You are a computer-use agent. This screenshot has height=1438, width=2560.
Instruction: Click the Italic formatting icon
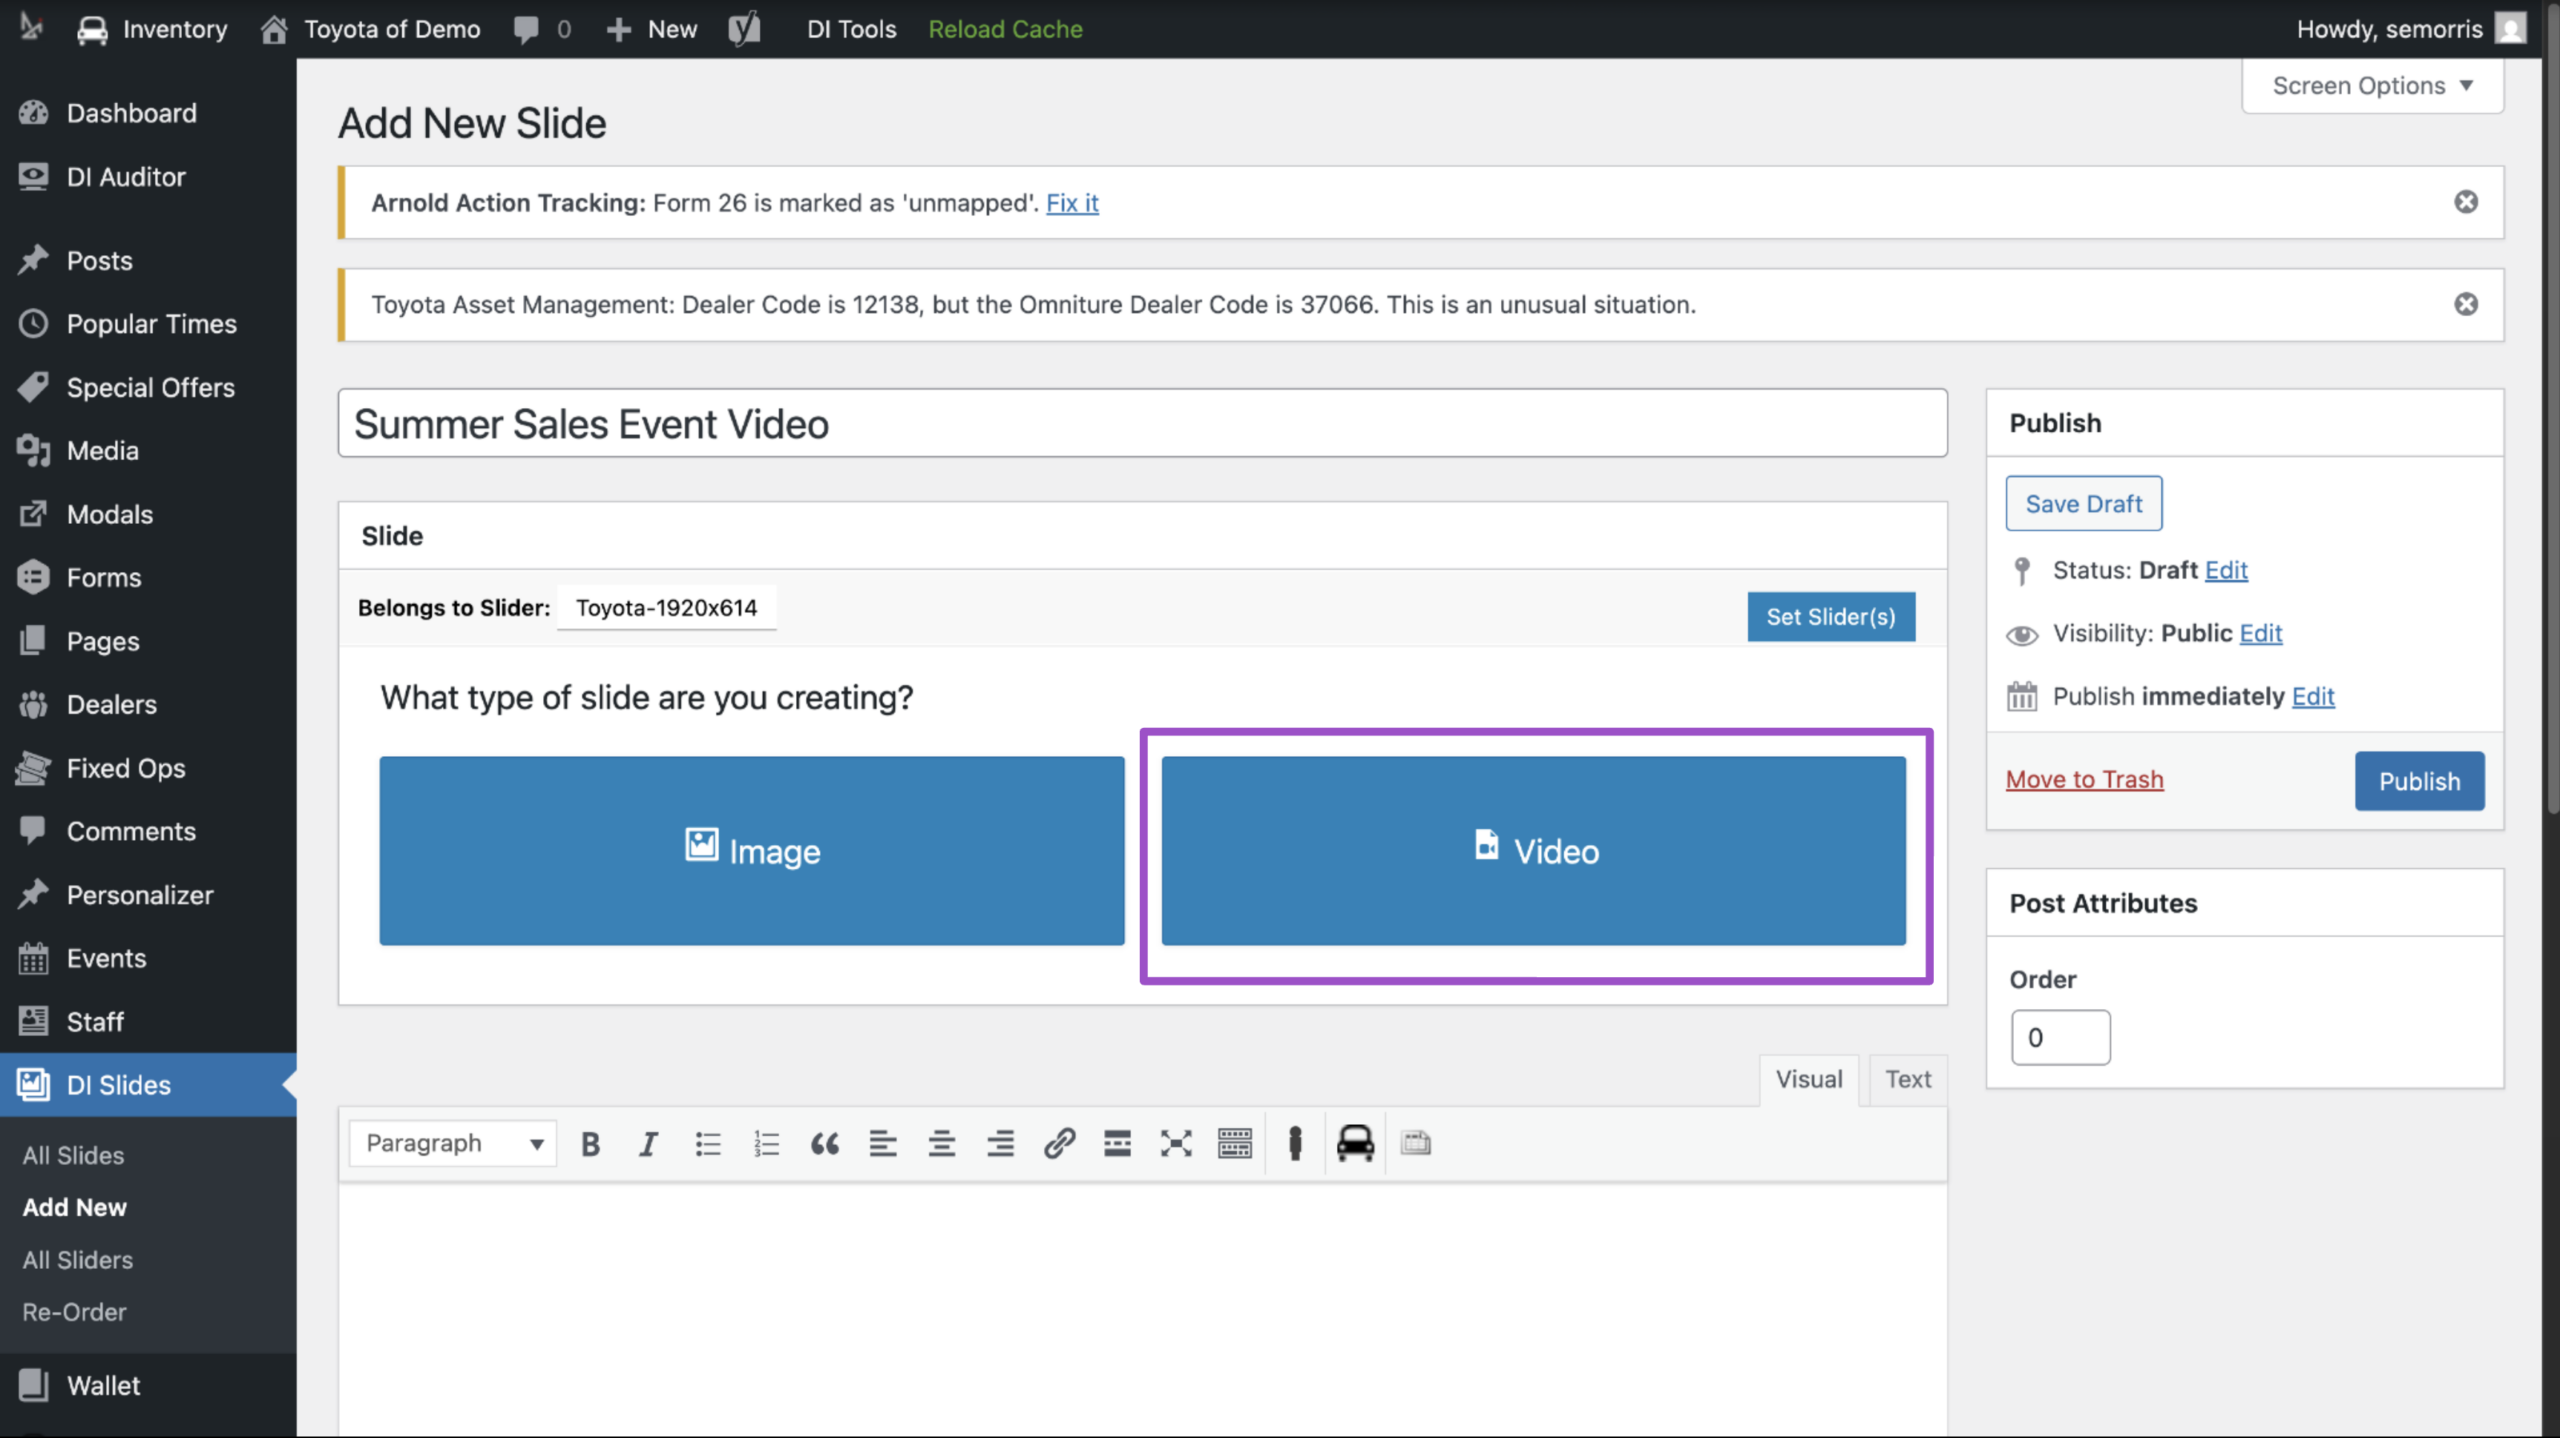click(648, 1143)
